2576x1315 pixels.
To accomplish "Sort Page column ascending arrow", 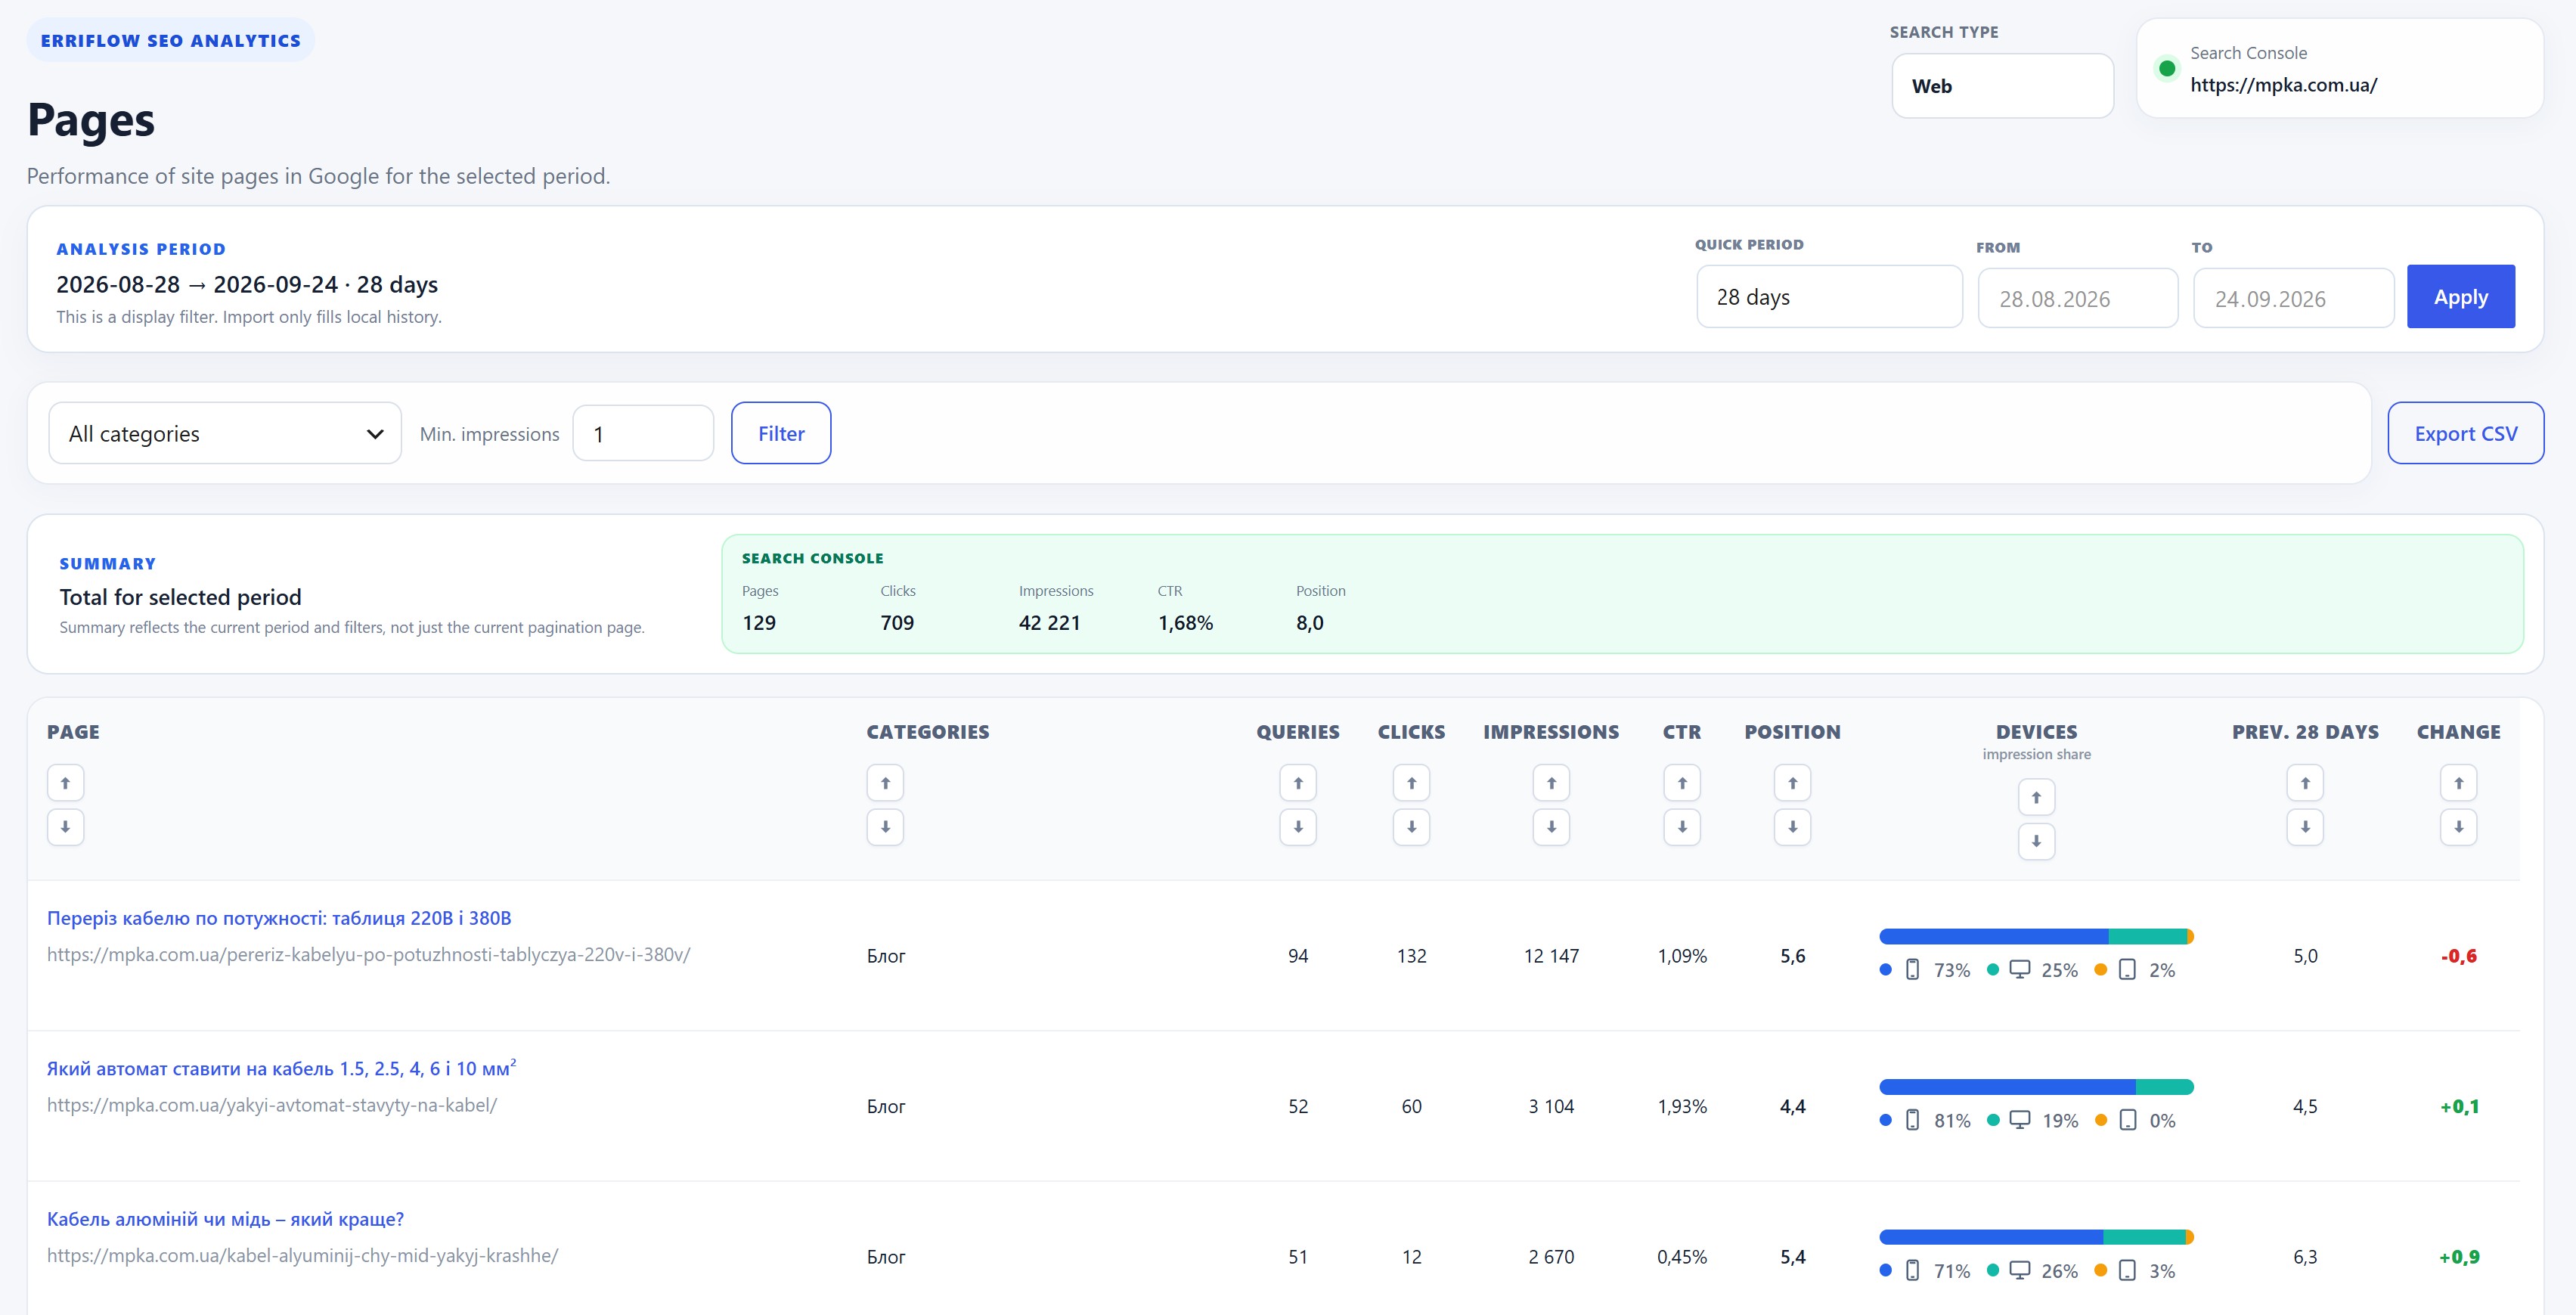I will click(65, 783).
